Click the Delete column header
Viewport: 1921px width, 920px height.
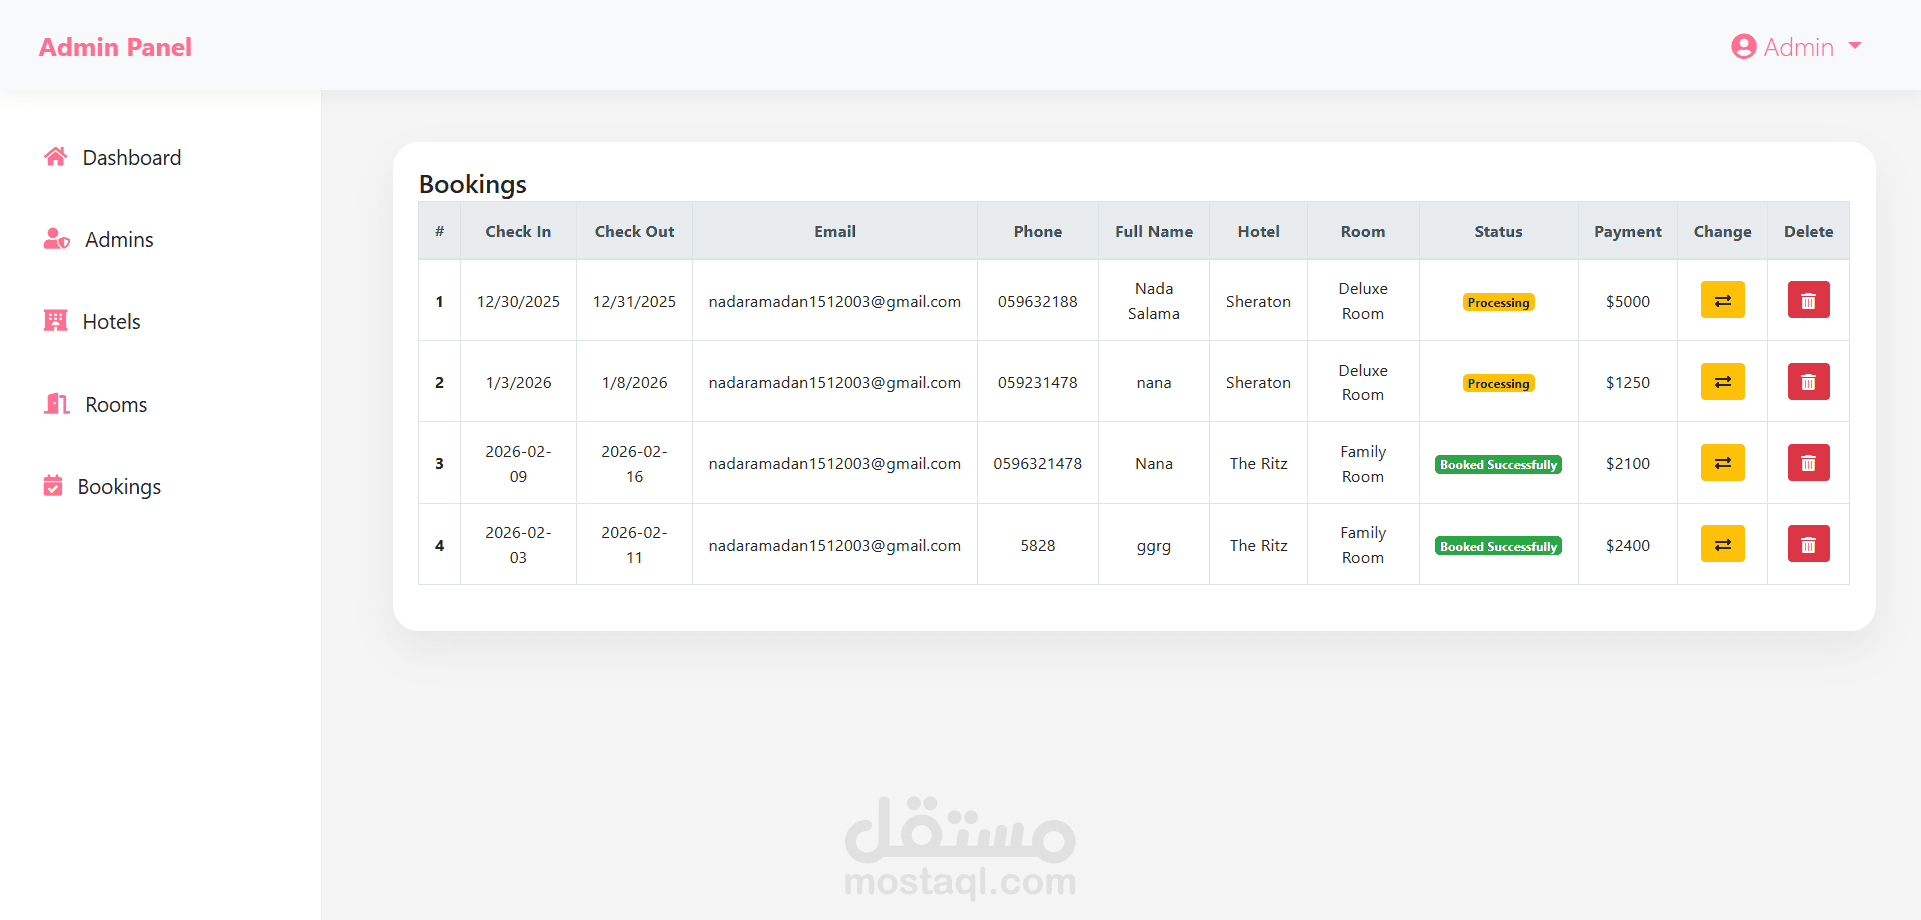[1808, 231]
